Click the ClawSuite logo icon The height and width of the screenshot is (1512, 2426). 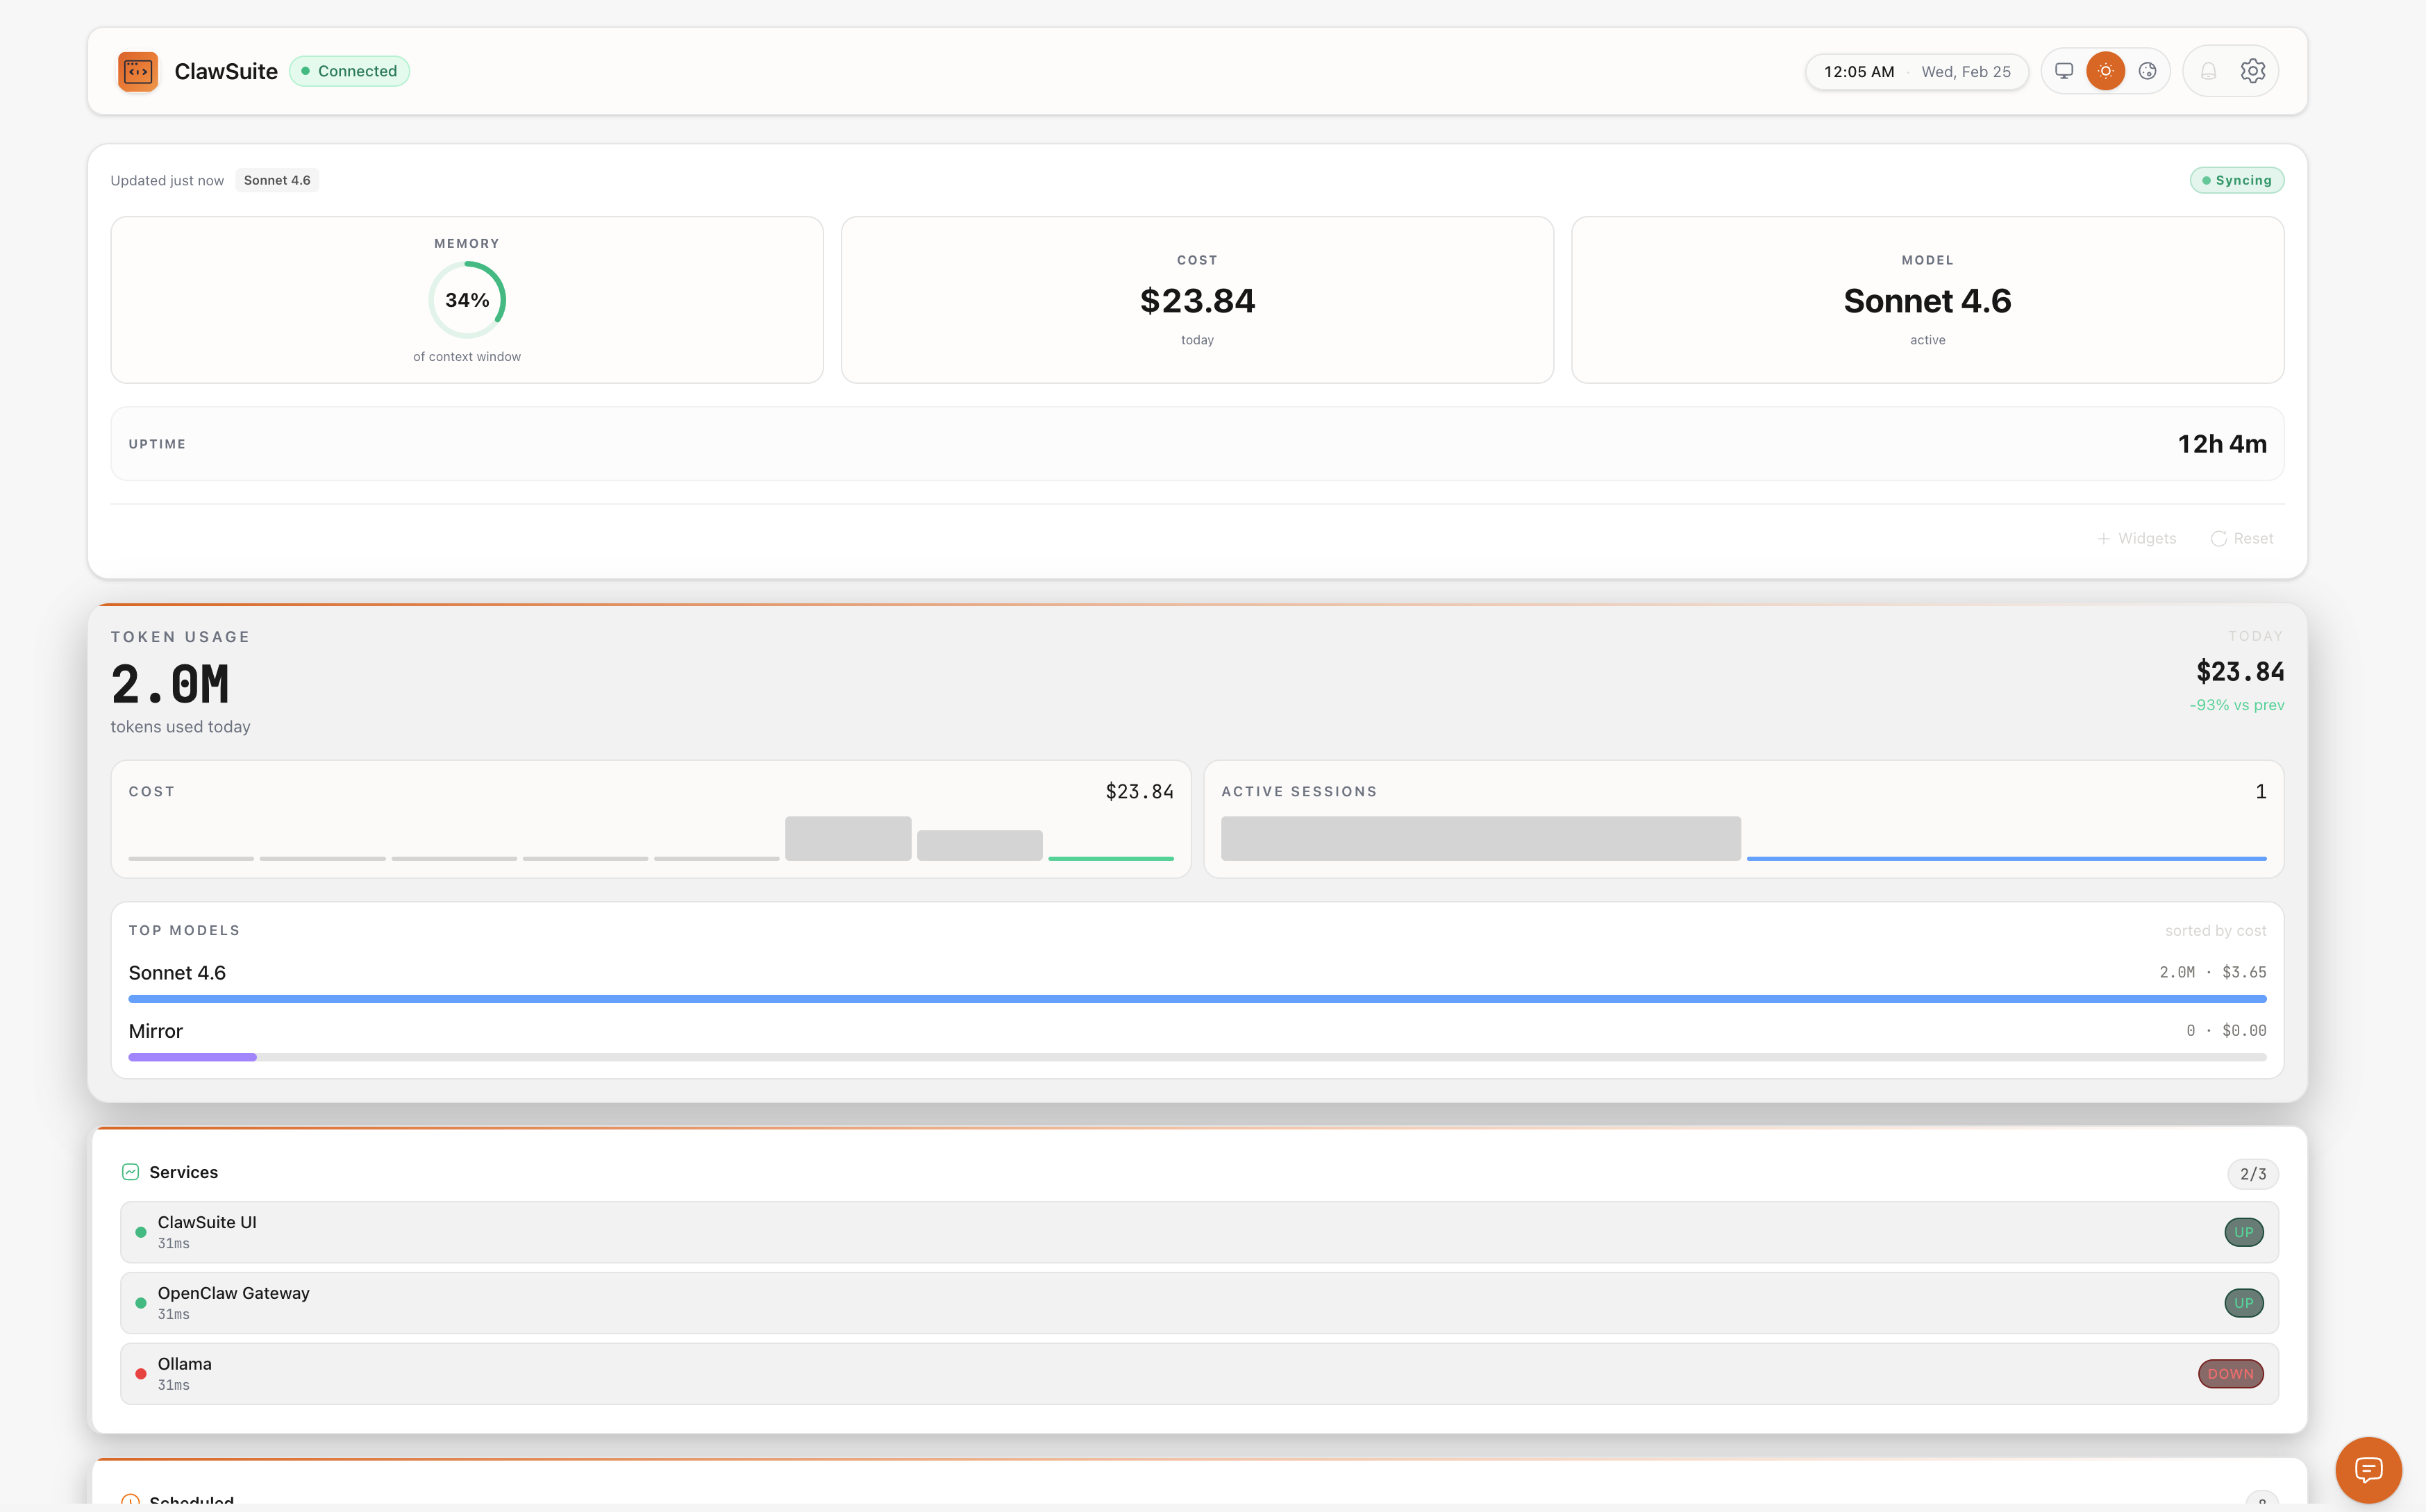click(x=137, y=71)
